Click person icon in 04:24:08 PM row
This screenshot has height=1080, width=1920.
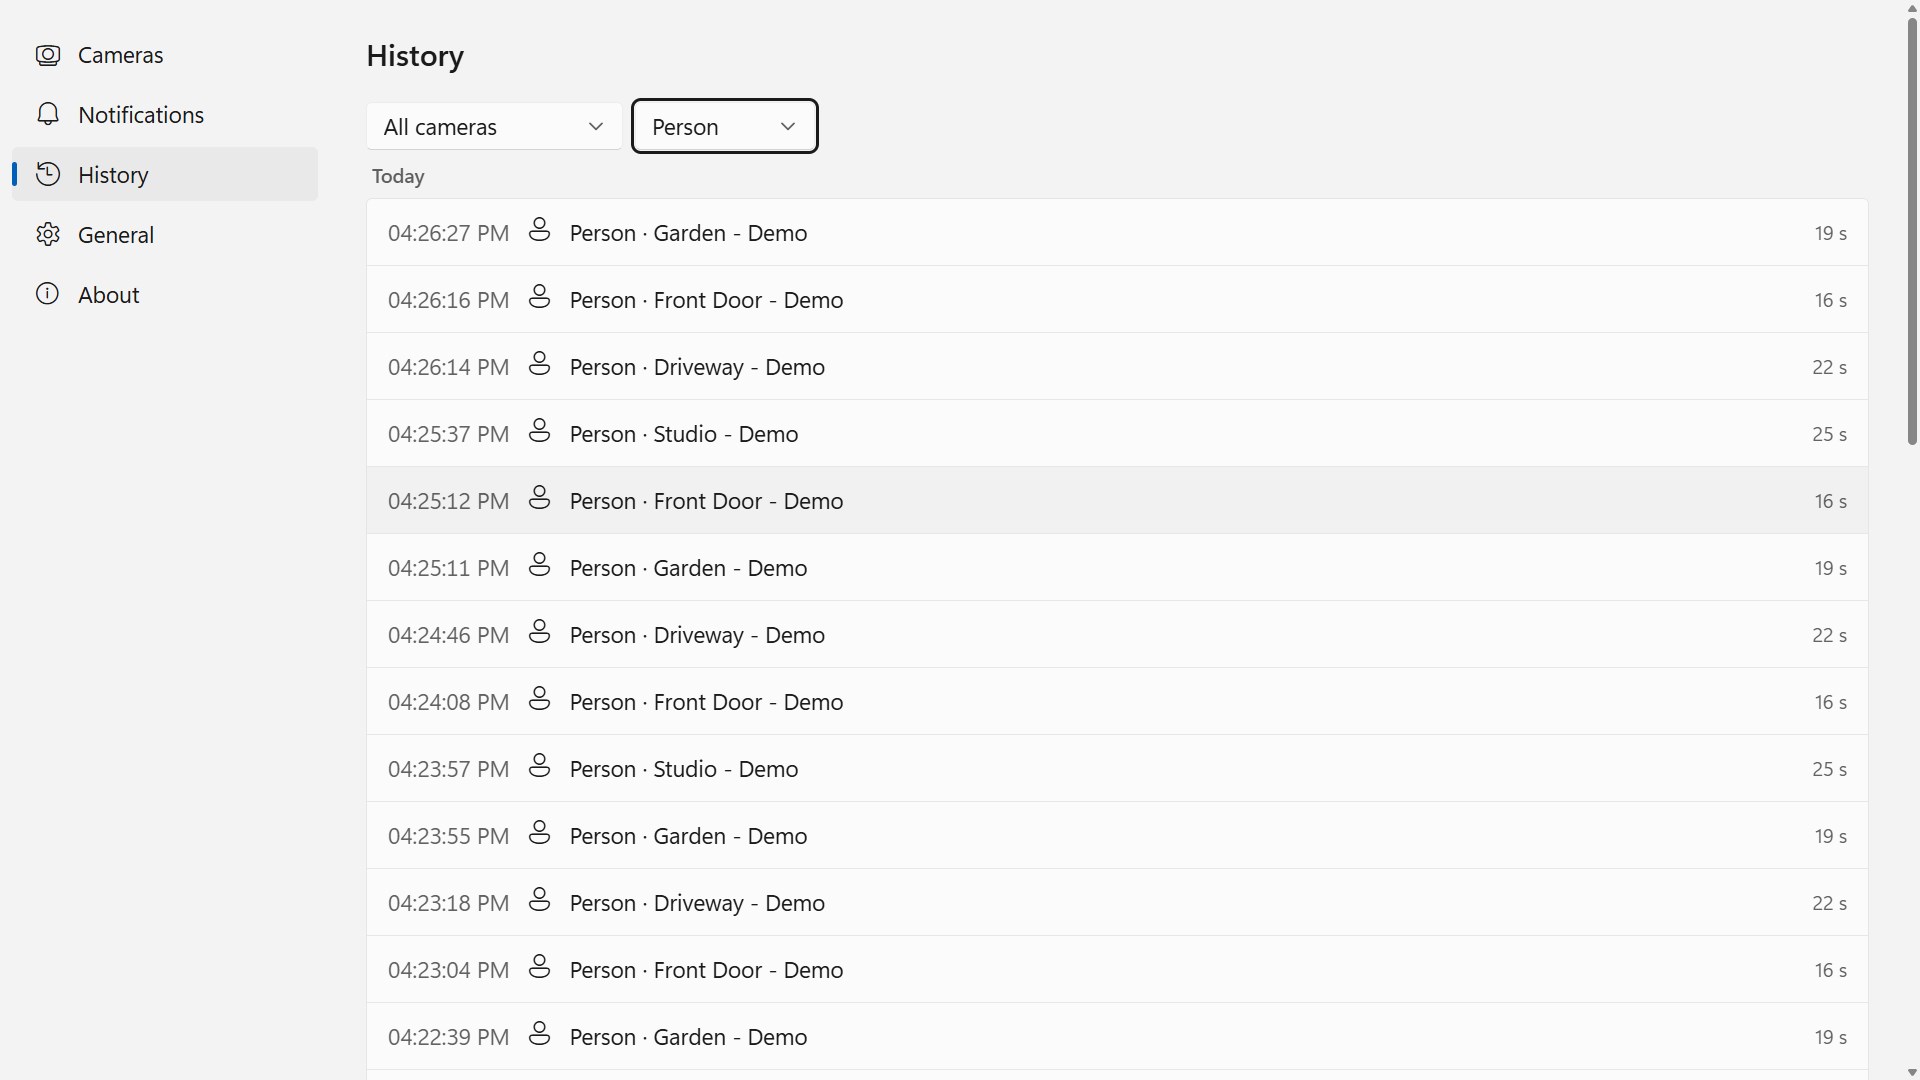pos(540,700)
